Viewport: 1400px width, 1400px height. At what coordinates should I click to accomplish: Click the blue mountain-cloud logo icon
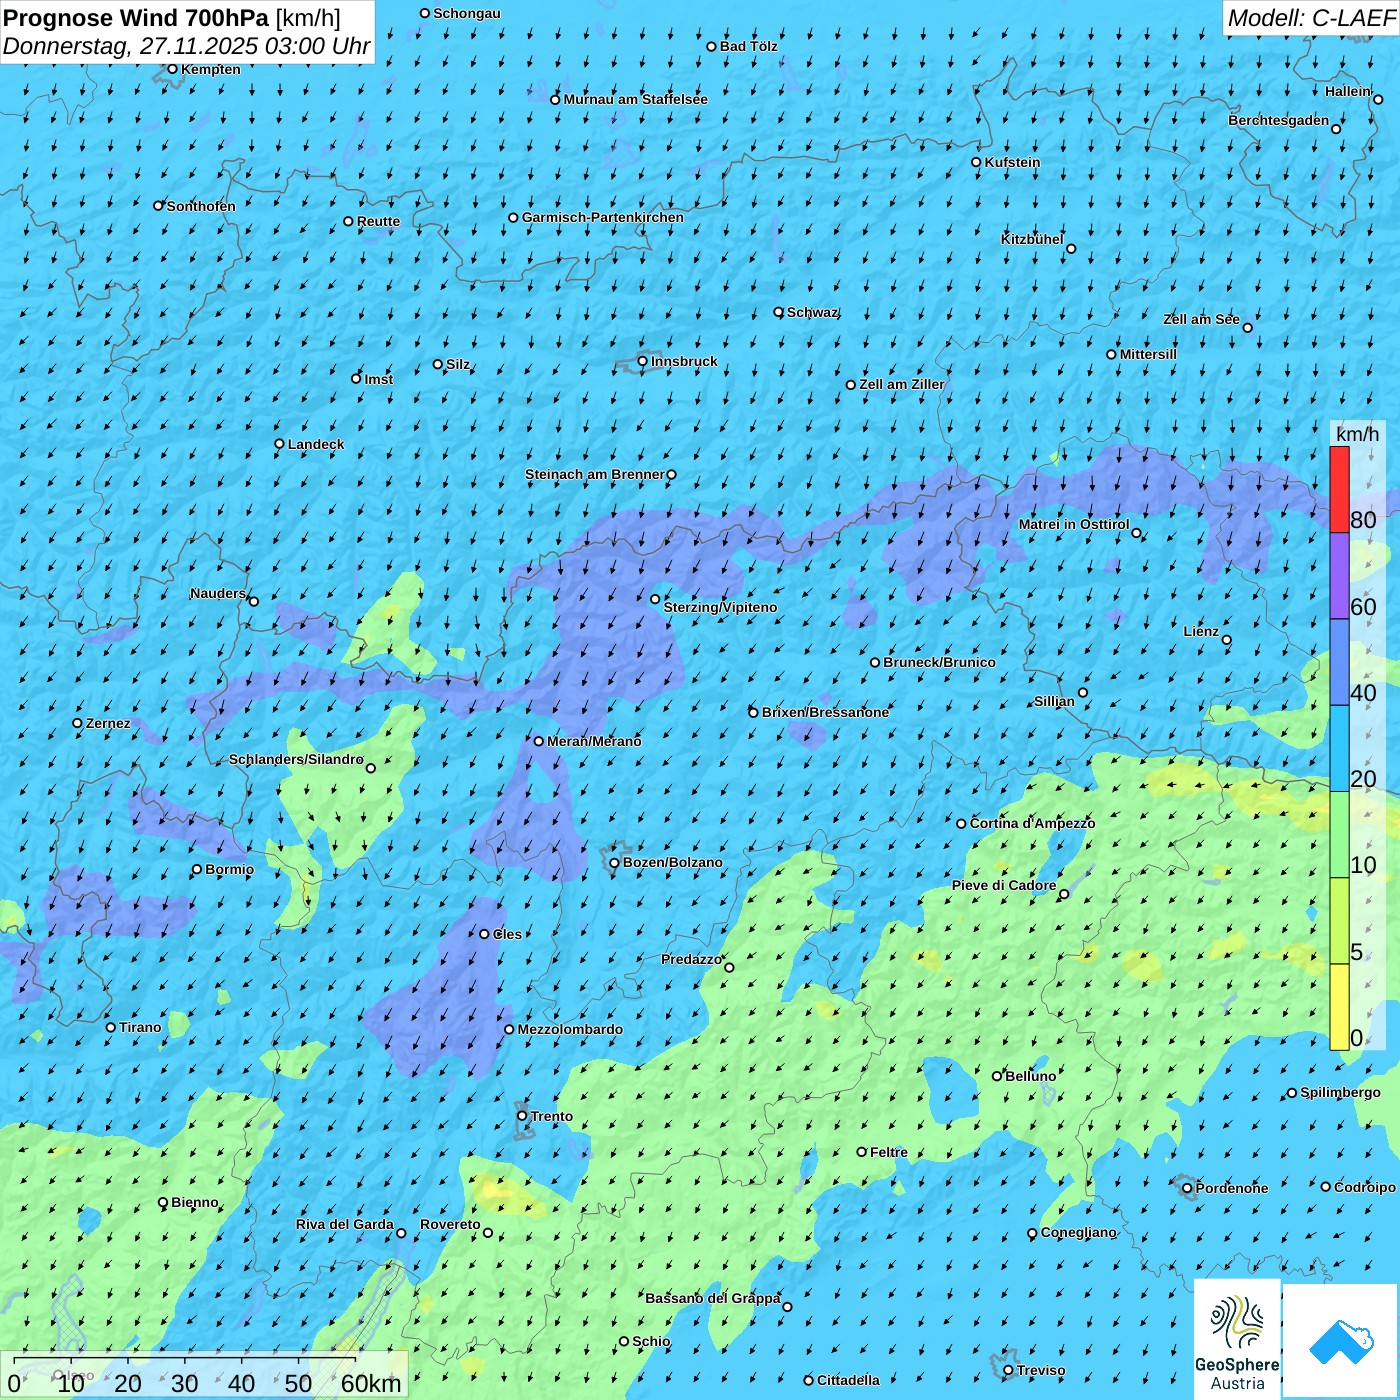click(1341, 1341)
